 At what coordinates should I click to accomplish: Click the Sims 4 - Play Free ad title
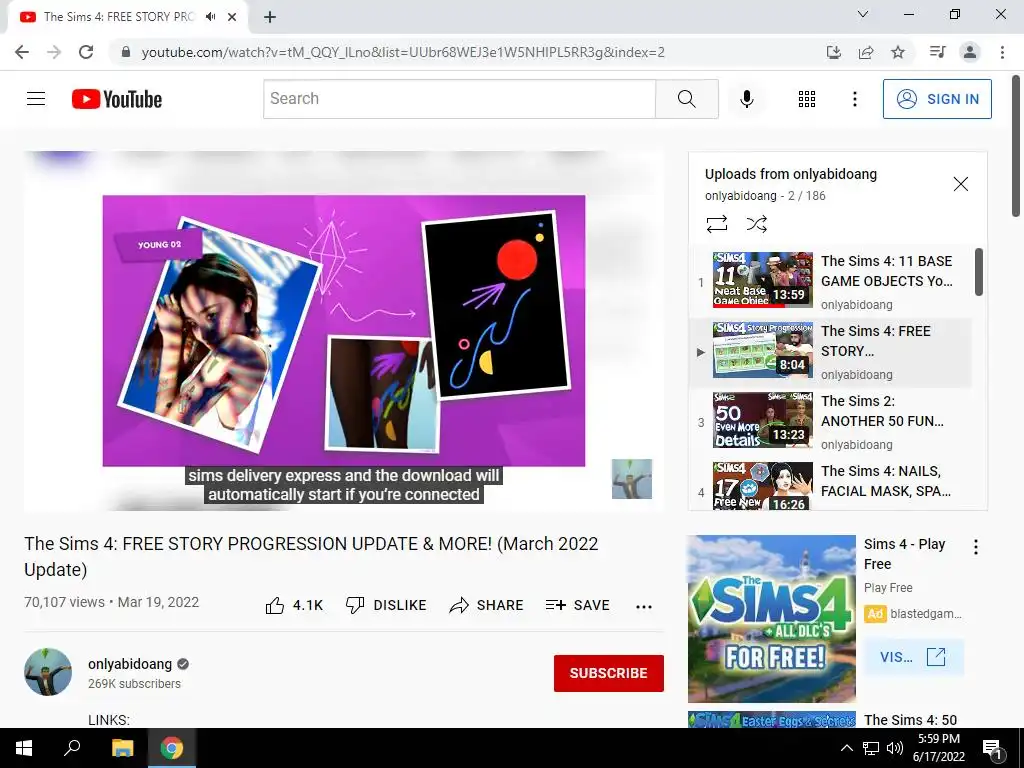(x=904, y=554)
